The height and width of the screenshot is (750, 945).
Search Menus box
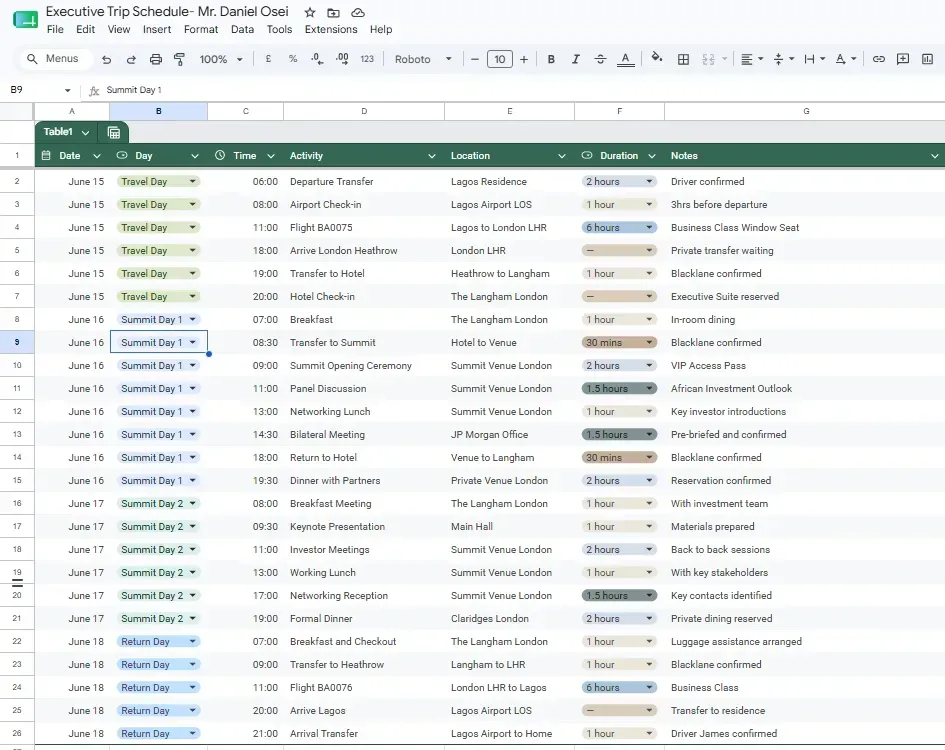[x=58, y=58]
